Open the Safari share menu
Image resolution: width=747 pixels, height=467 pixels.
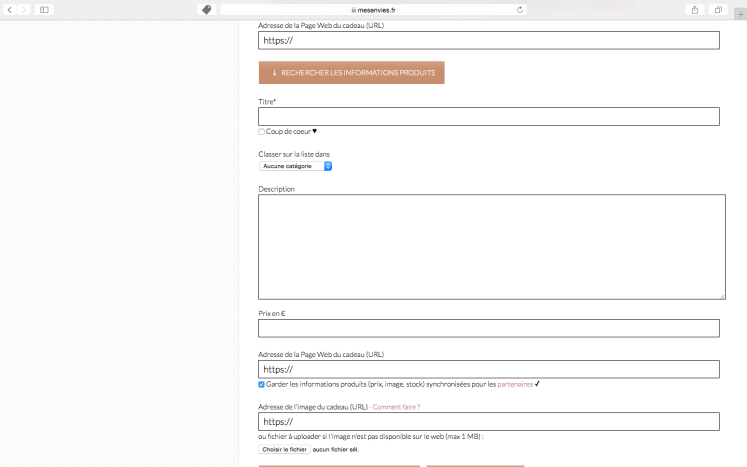[x=695, y=9]
